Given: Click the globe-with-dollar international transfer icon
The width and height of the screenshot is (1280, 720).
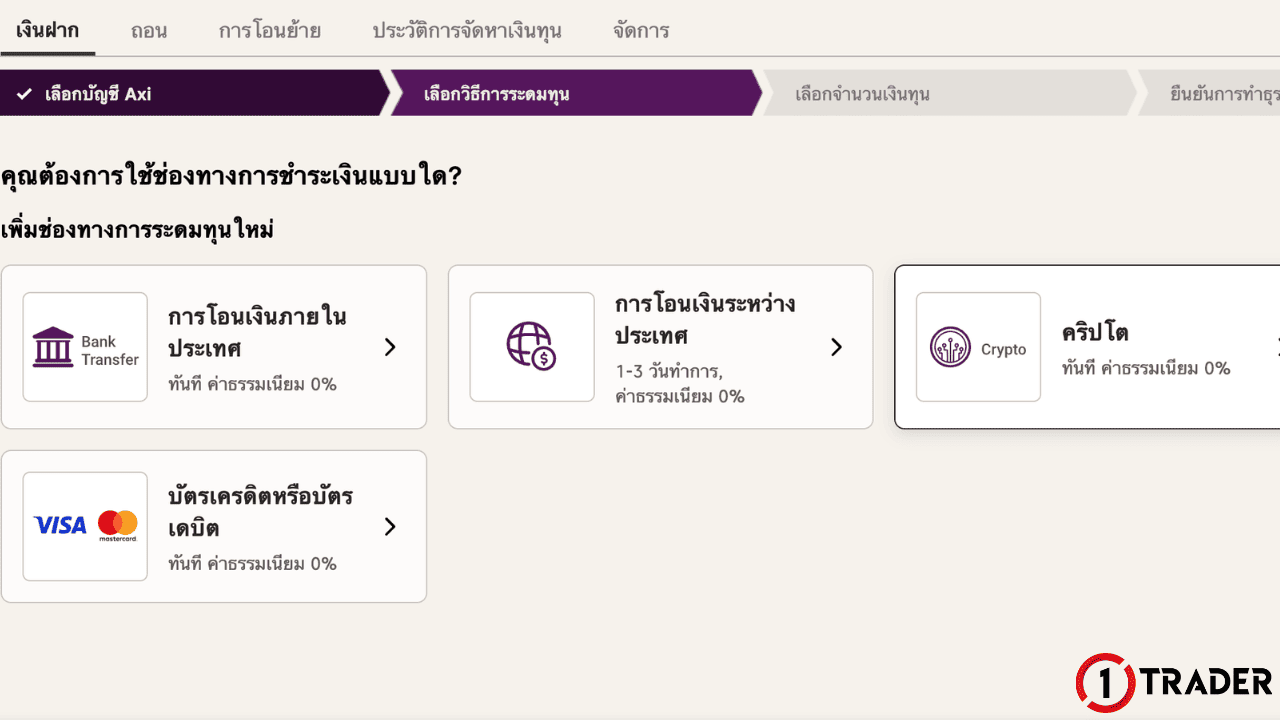Looking at the screenshot, I should click(531, 346).
